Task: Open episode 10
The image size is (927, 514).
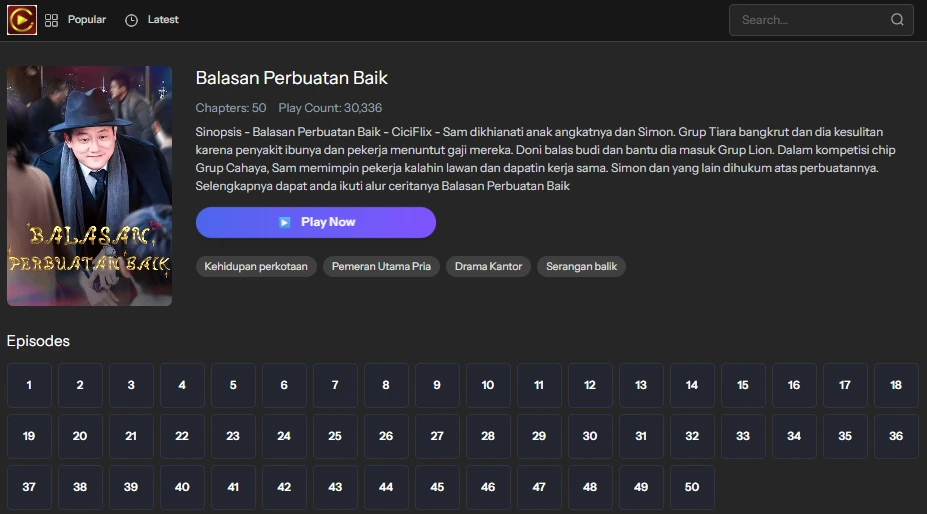Action: pyautogui.click(x=488, y=385)
